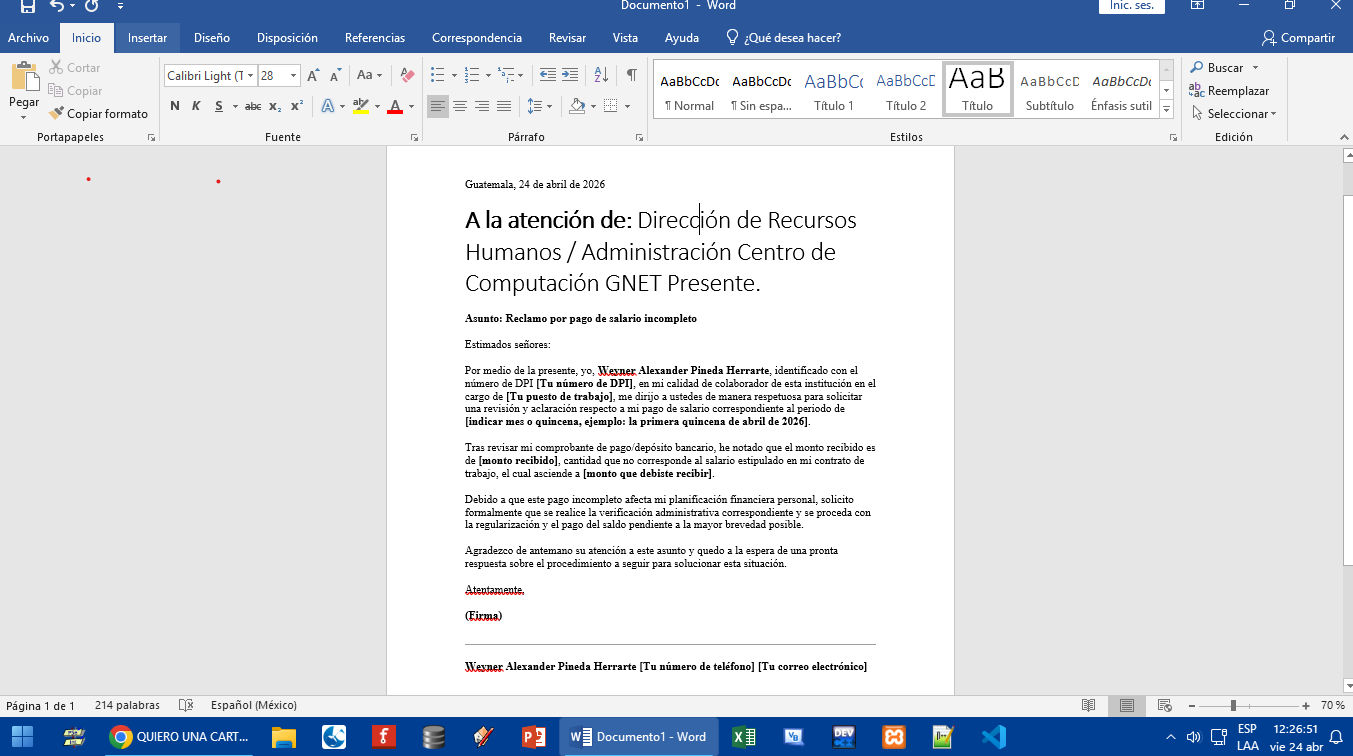The width and height of the screenshot is (1353, 756).
Task: Increase font size with grow icon
Action: click(313, 75)
